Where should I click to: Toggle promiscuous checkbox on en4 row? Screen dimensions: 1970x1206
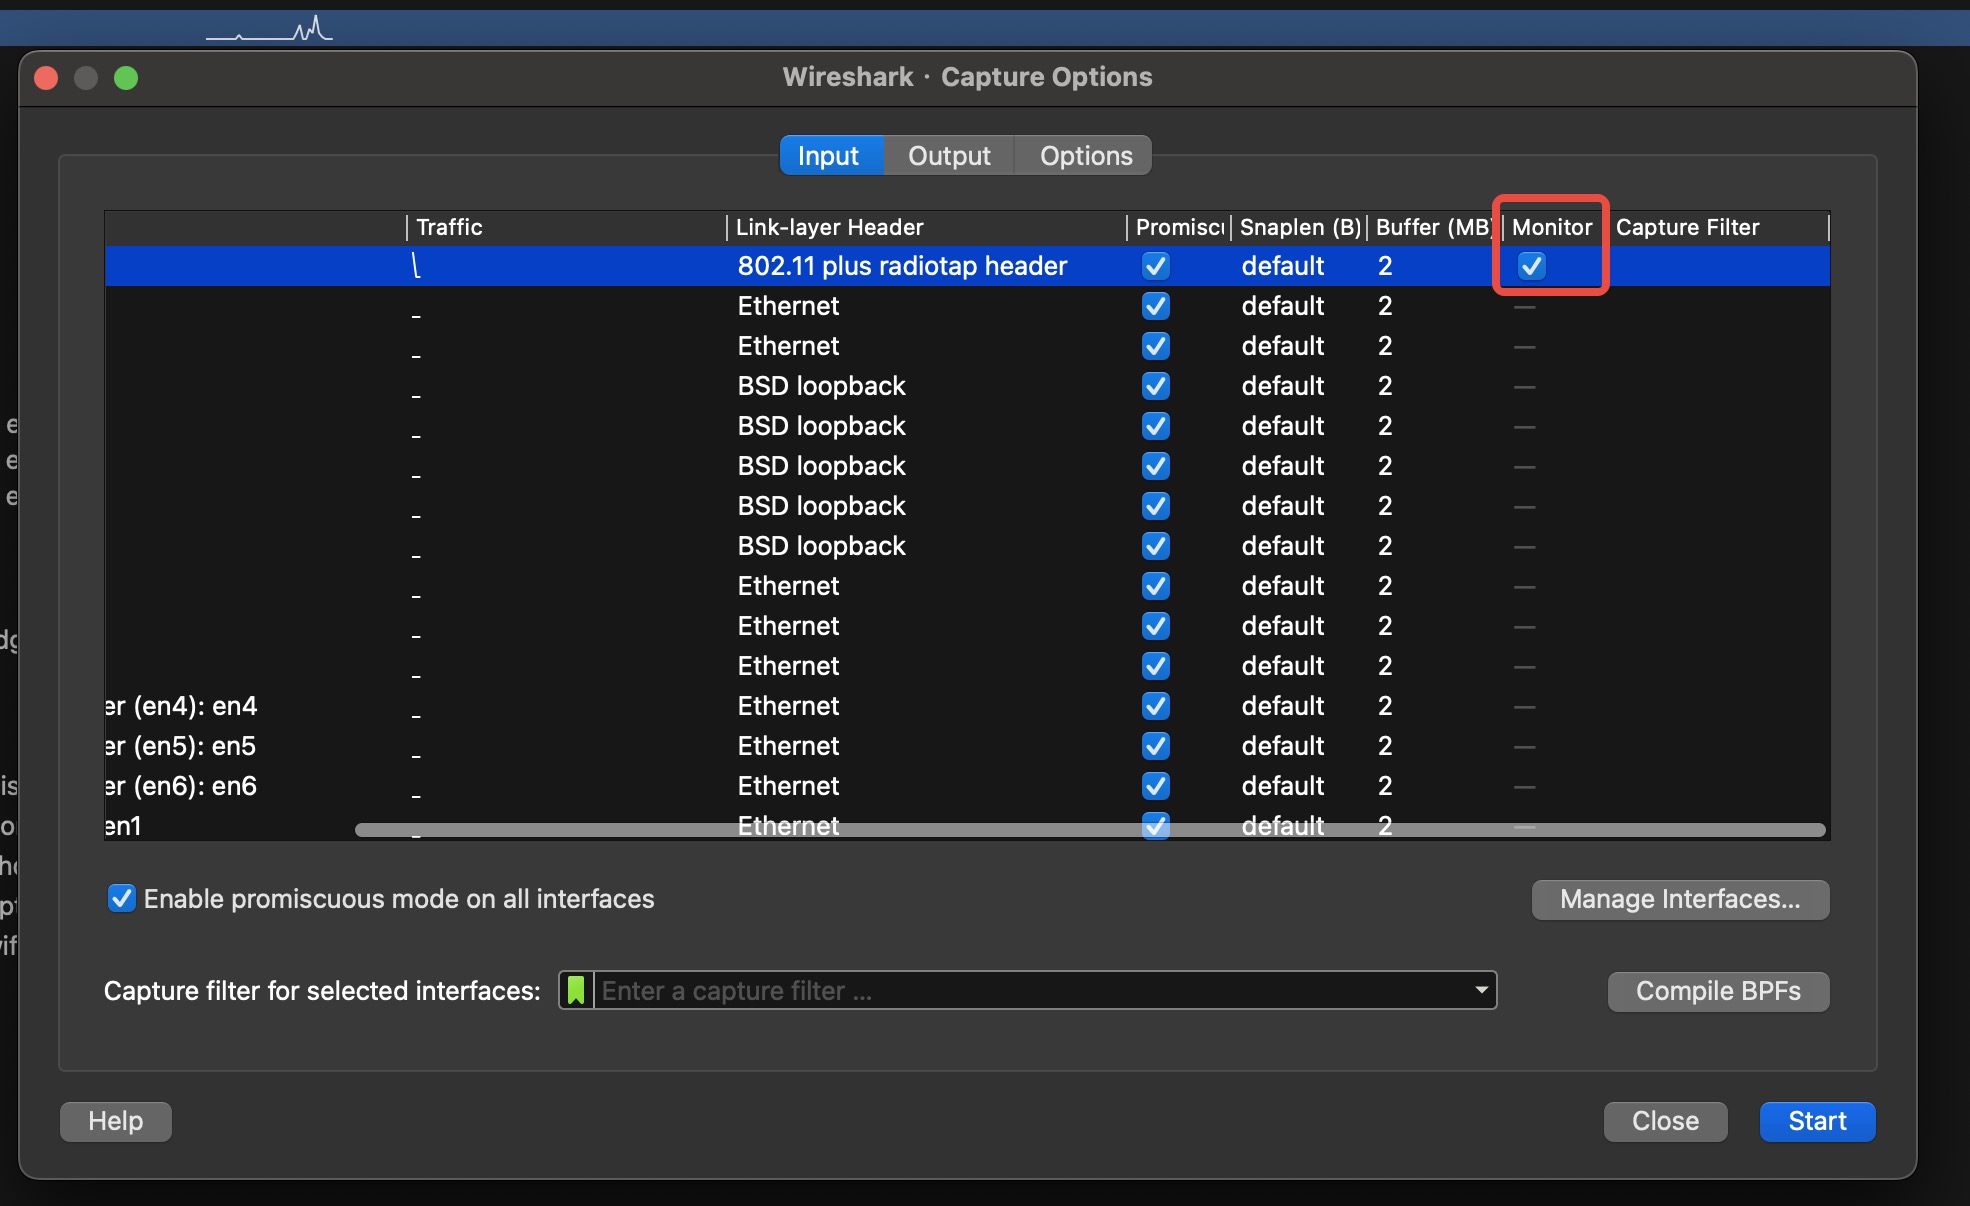pos(1155,706)
